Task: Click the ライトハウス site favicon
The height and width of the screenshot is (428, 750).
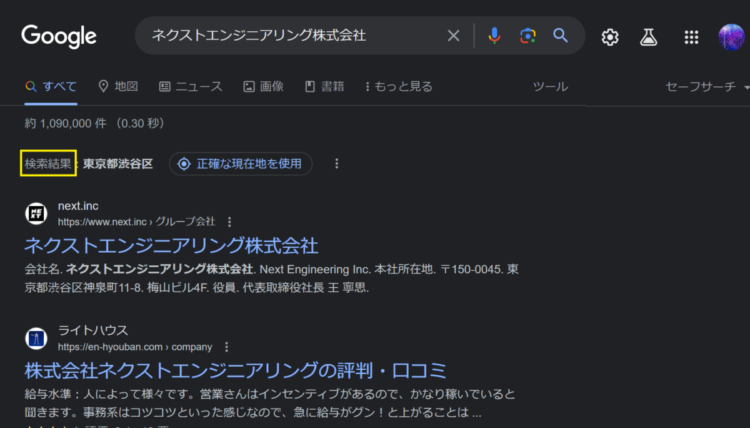Action: pos(36,339)
